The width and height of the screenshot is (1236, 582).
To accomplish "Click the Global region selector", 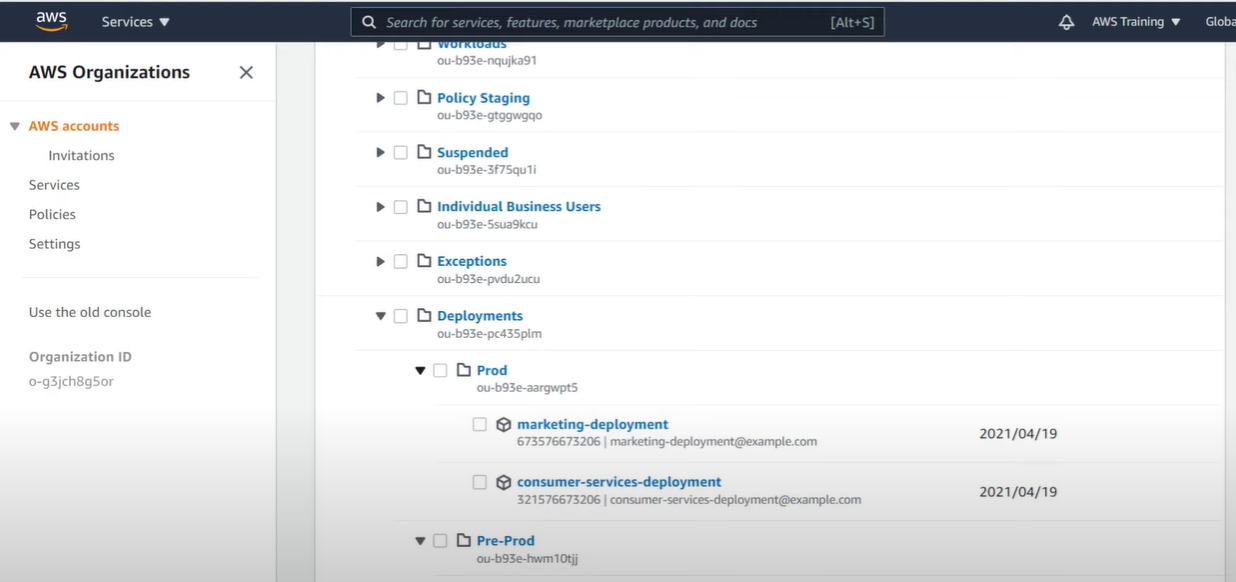I will (1220, 22).
